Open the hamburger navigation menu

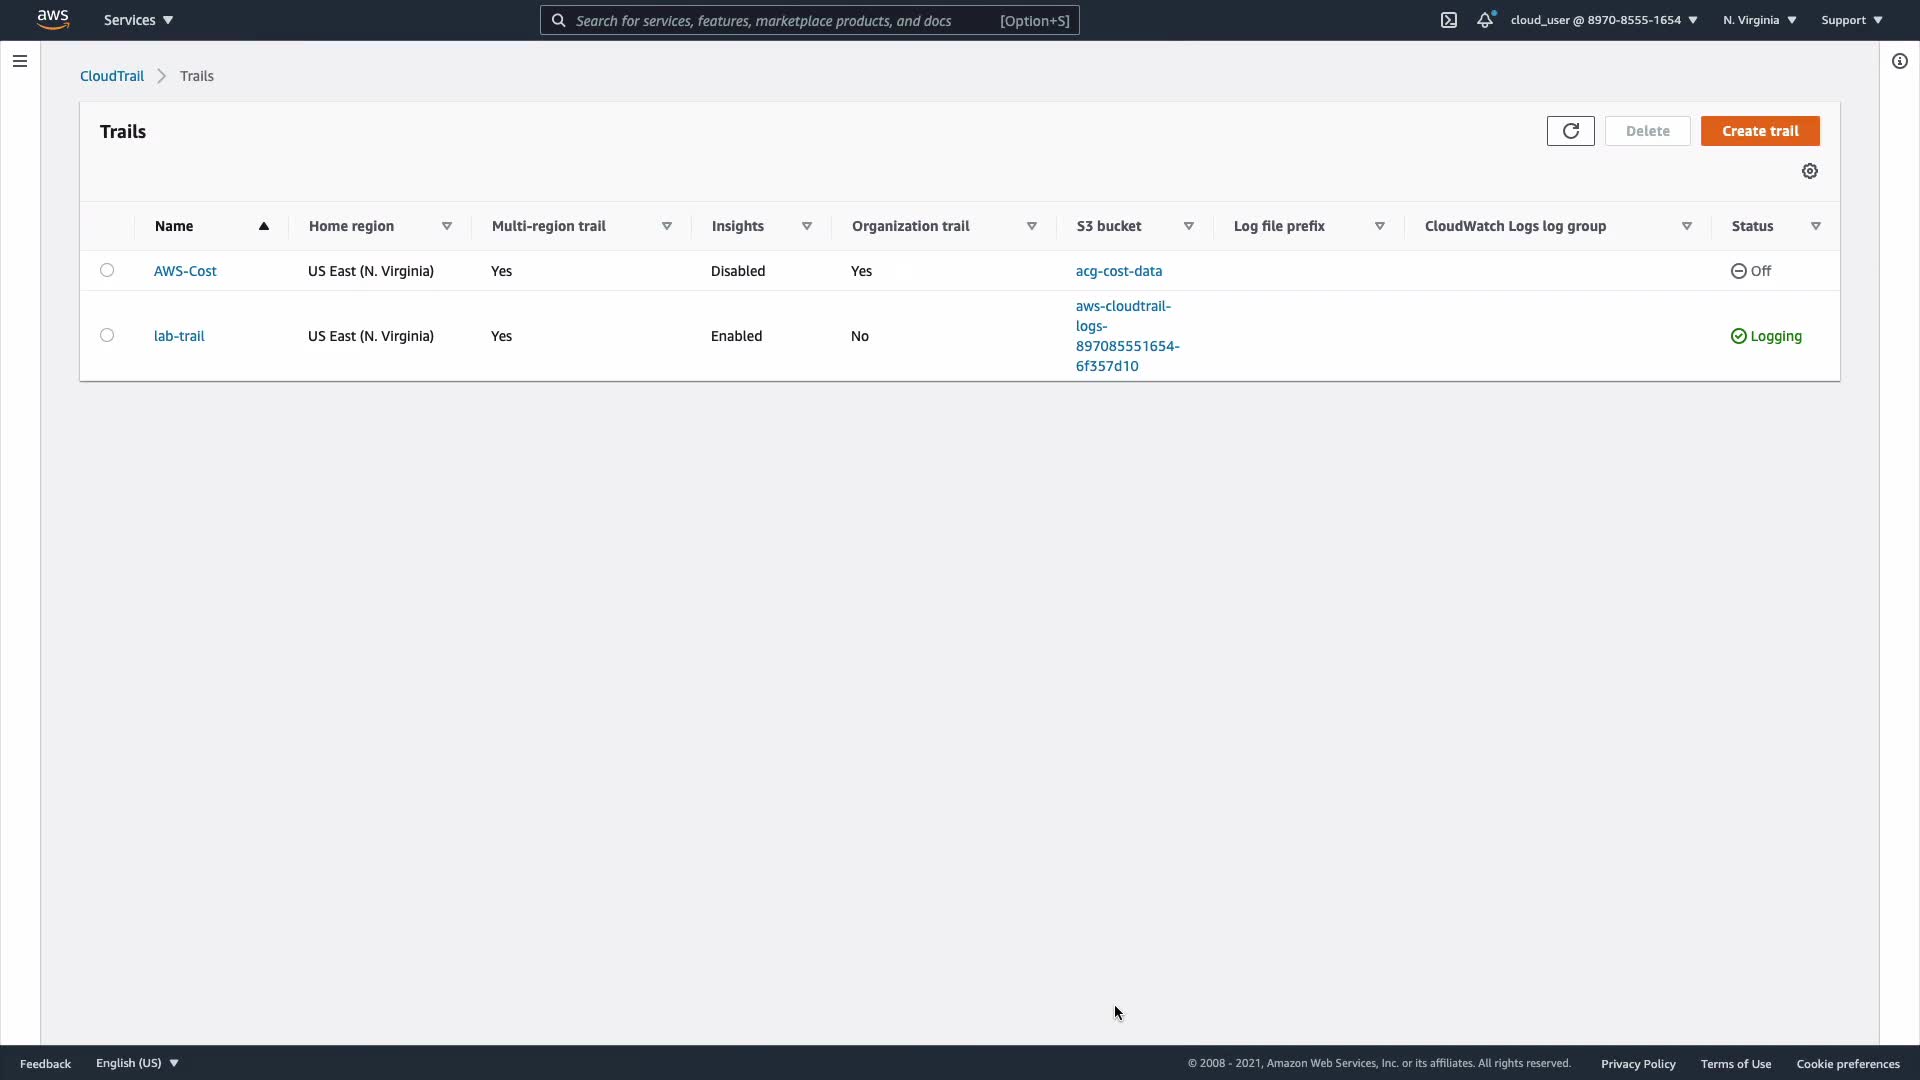19,61
